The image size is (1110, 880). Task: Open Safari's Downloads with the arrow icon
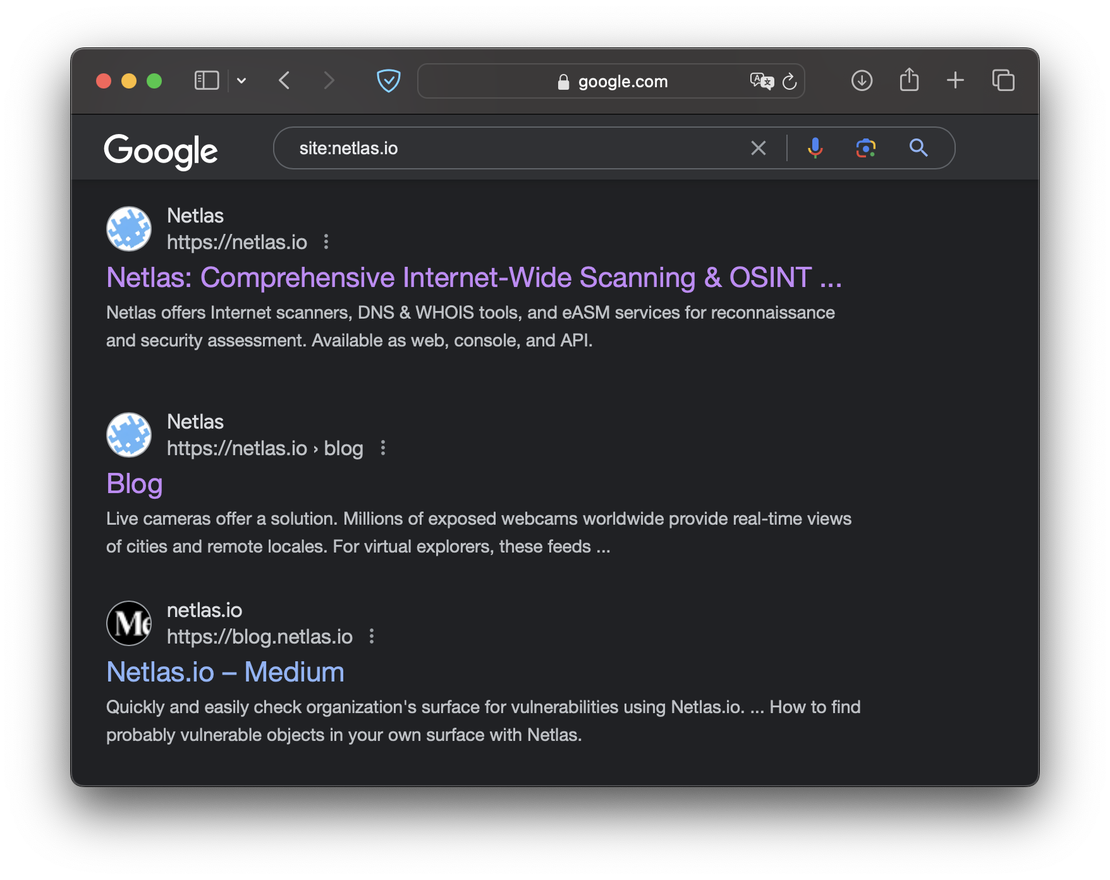tap(861, 80)
